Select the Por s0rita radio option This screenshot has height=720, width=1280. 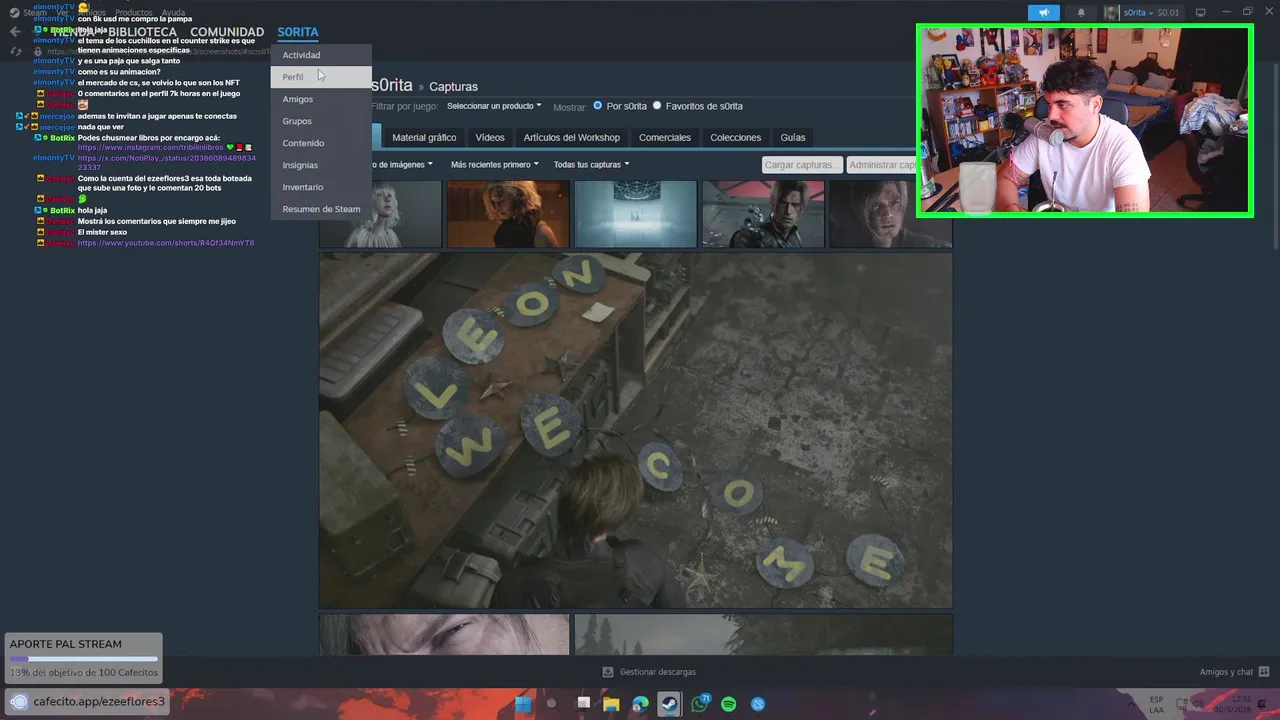(x=598, y=105)
